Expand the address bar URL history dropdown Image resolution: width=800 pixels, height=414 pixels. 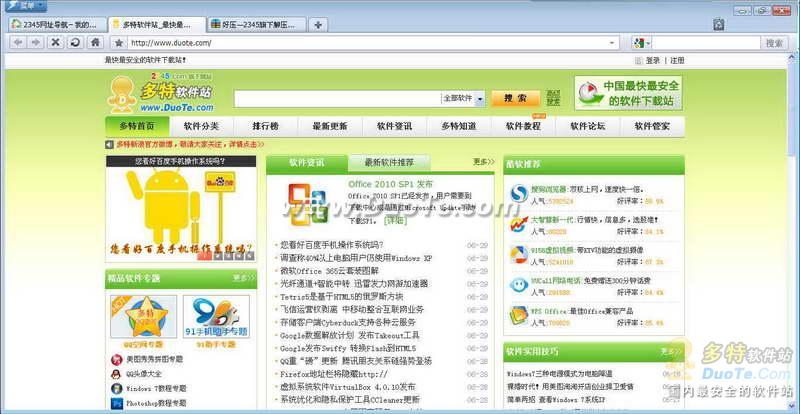click(612, 43)
